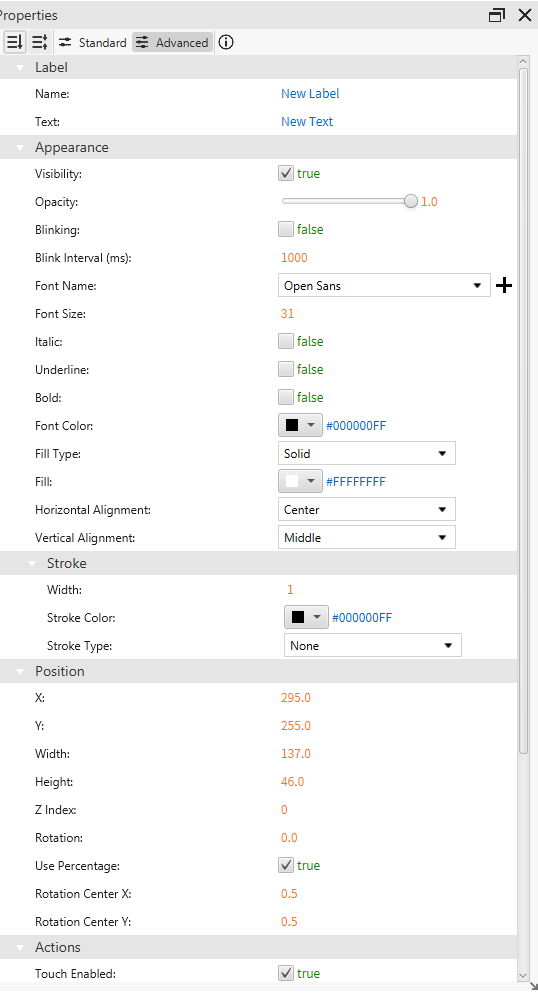
Task: Click the plus icon beside Font Name
Action: [504, 285]
